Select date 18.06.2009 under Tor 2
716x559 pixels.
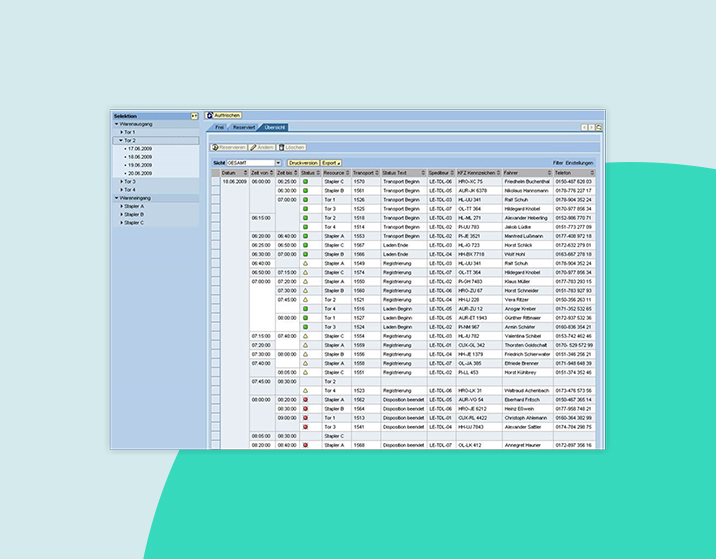pos(139,157)
